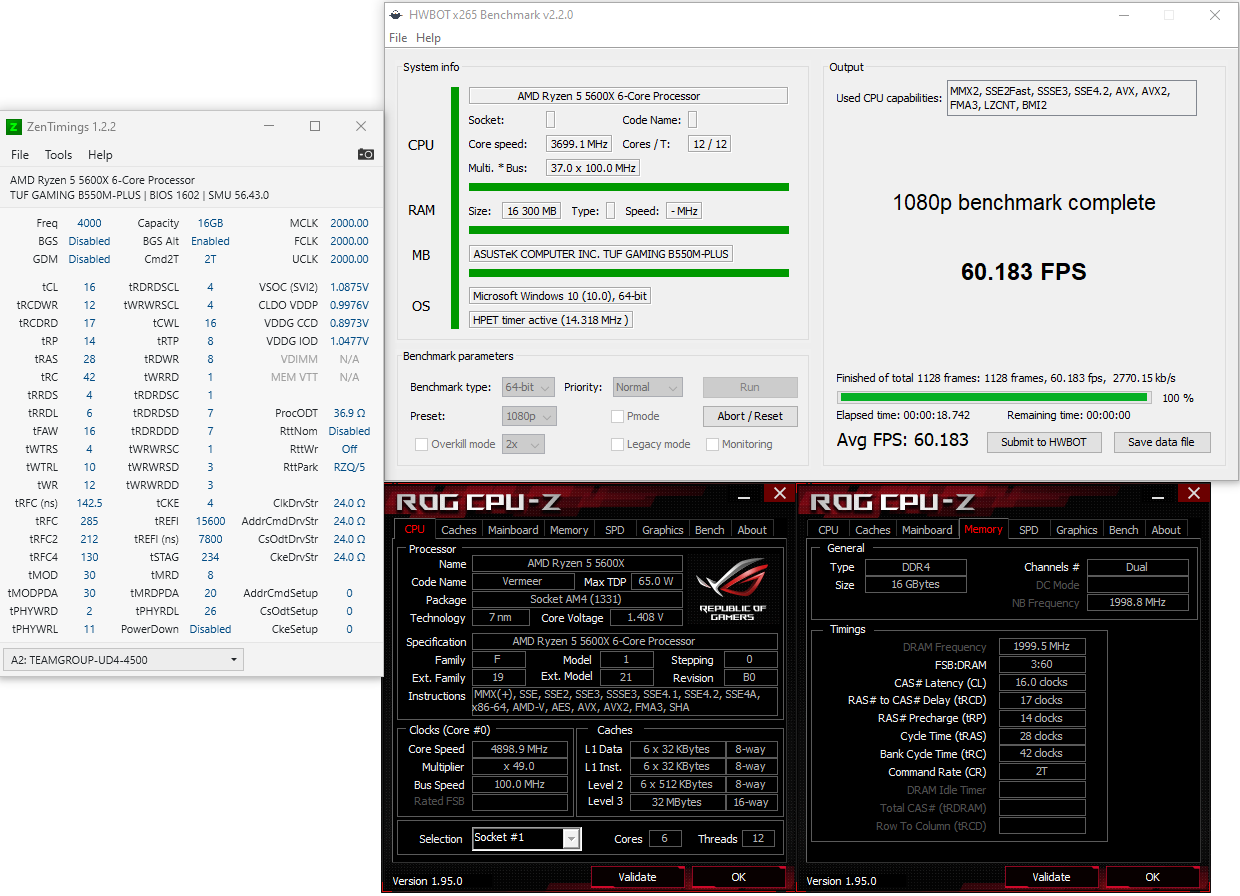The width and height of the screenshot is (1240, 896).
Task: Open Benchmark type 64-bit dropdown
Action: 529,387
